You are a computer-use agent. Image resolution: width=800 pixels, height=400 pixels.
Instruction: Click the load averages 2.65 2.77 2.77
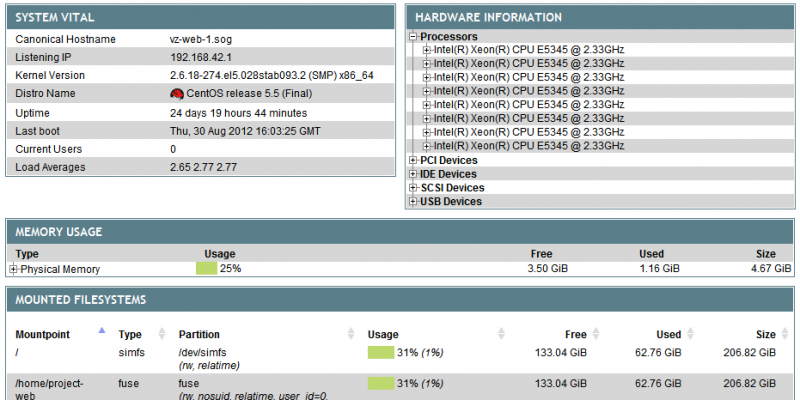[x=203, y=167]
